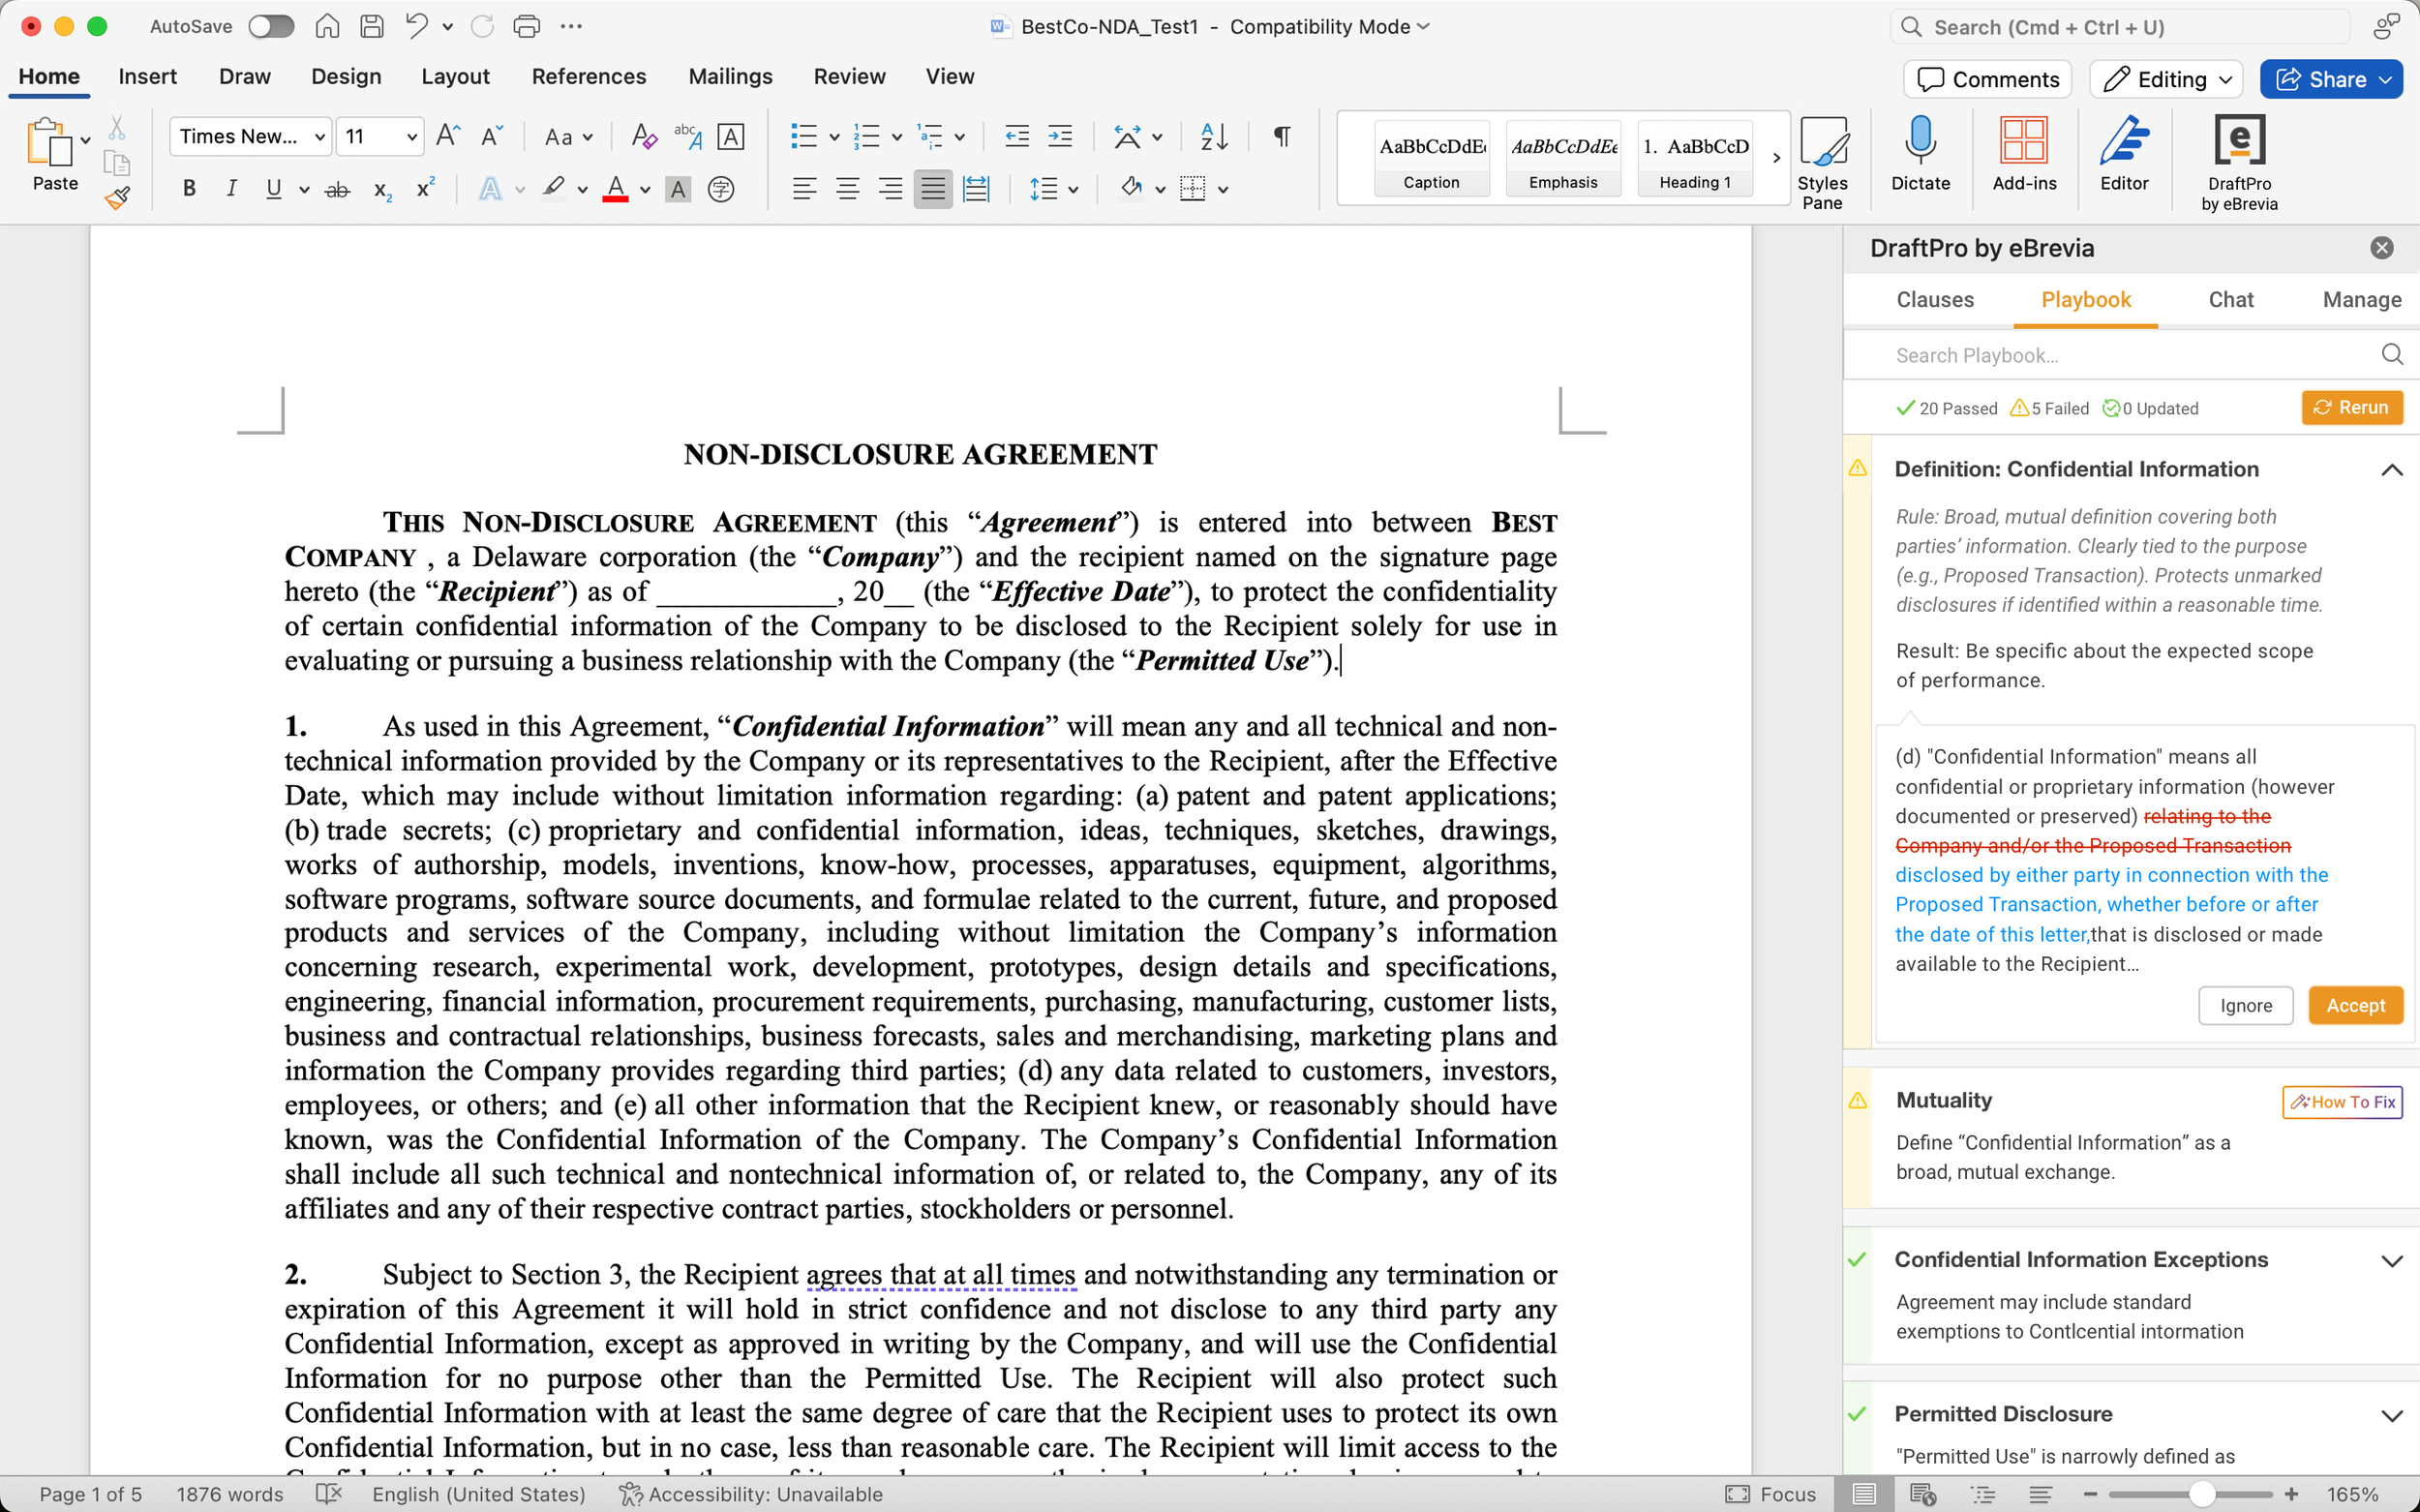The width and height of the screenshot is (2420, 1512).
Task: Close the DraftPro by eBrevia pane
Action: point(2382,248)
